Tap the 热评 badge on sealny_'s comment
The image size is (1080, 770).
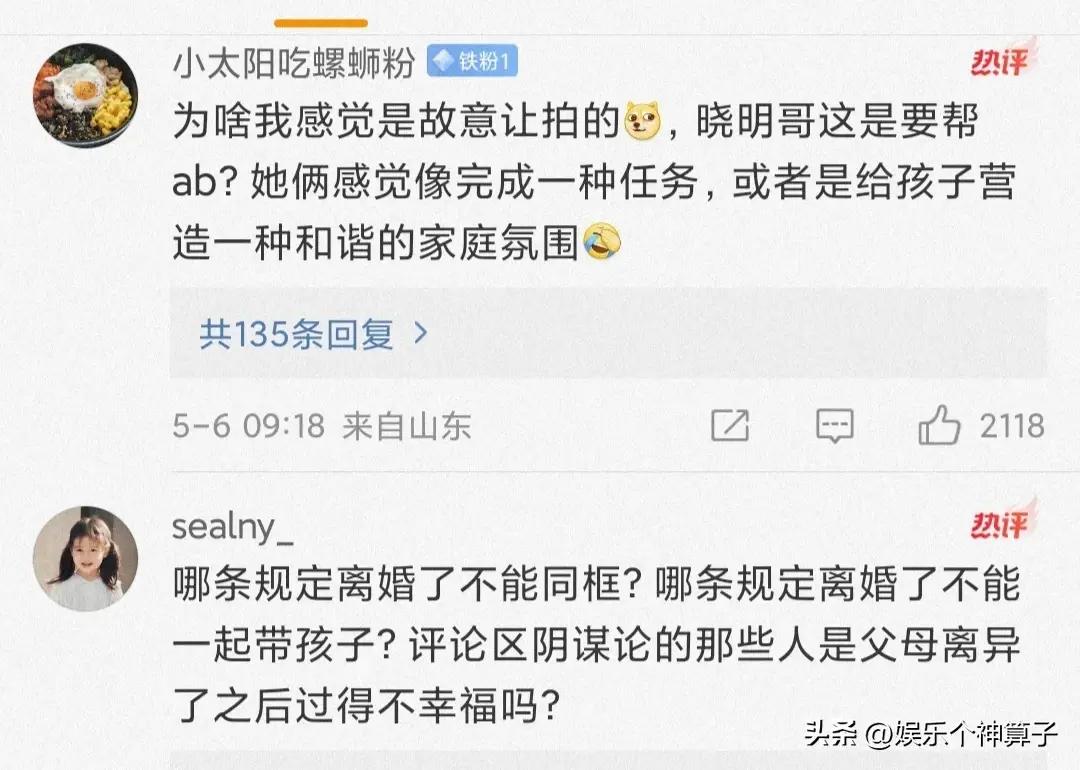(x=1000, y=524)
